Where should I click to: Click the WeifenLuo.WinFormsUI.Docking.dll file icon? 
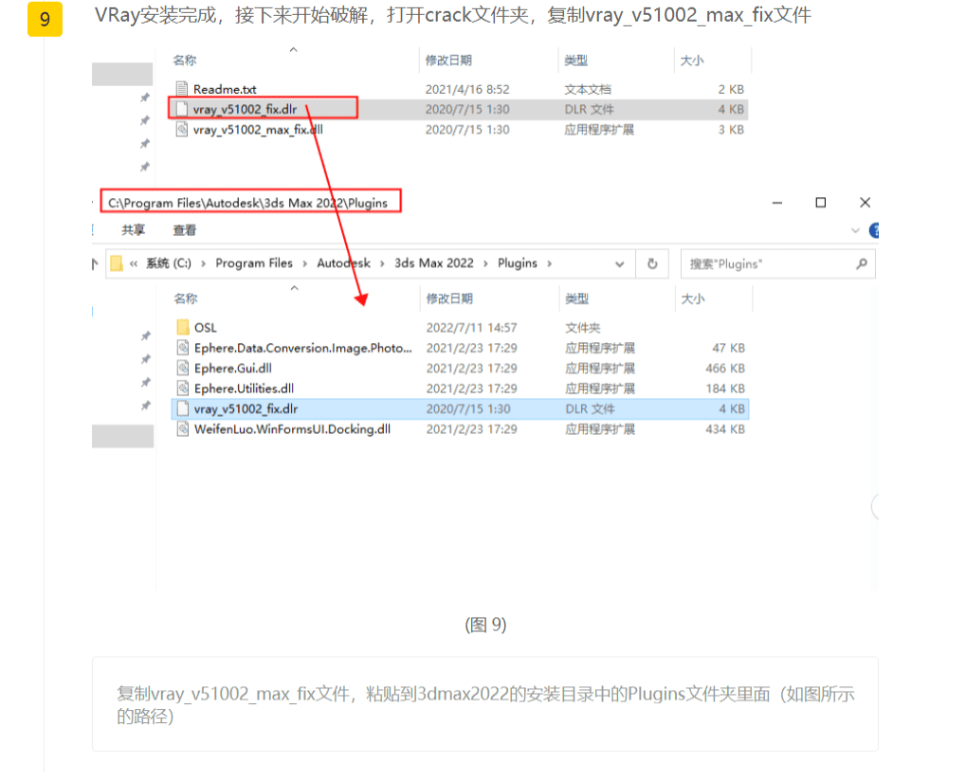(x=182, y=429)
